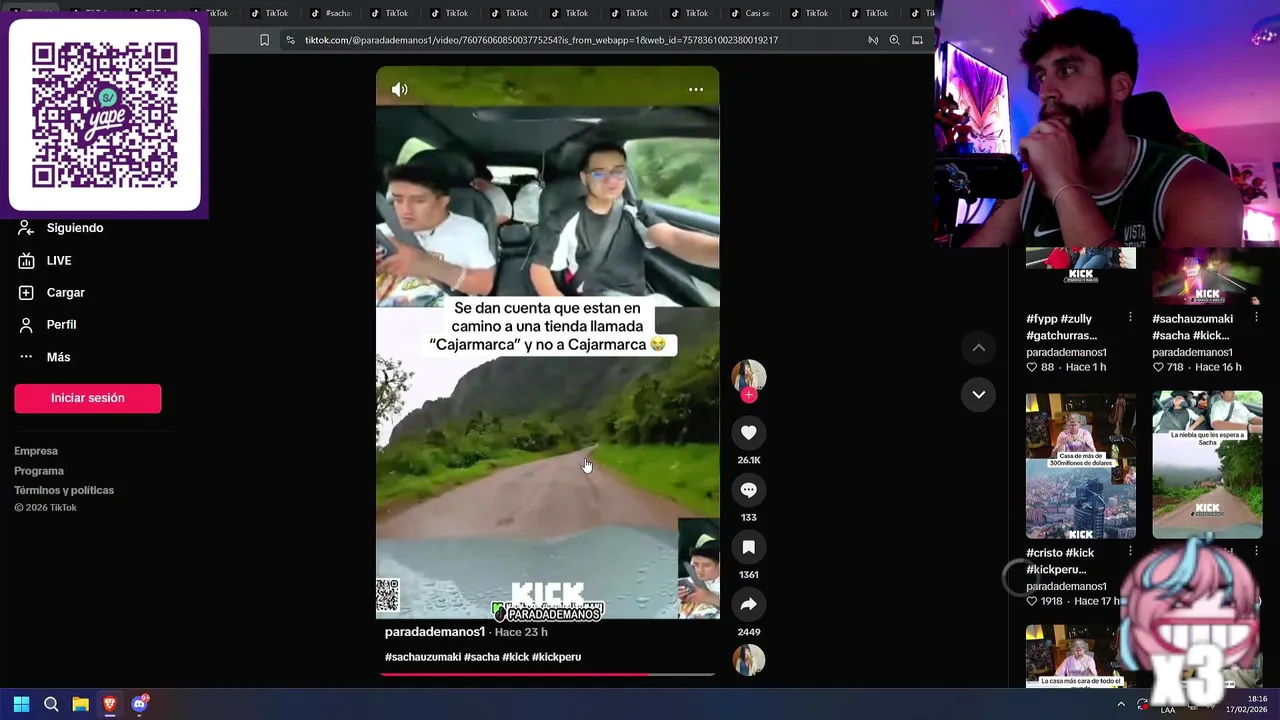This screenshot has height=720, width=1280.
Task: Switch to the Casi se browser tab
Action: point(750,13)
